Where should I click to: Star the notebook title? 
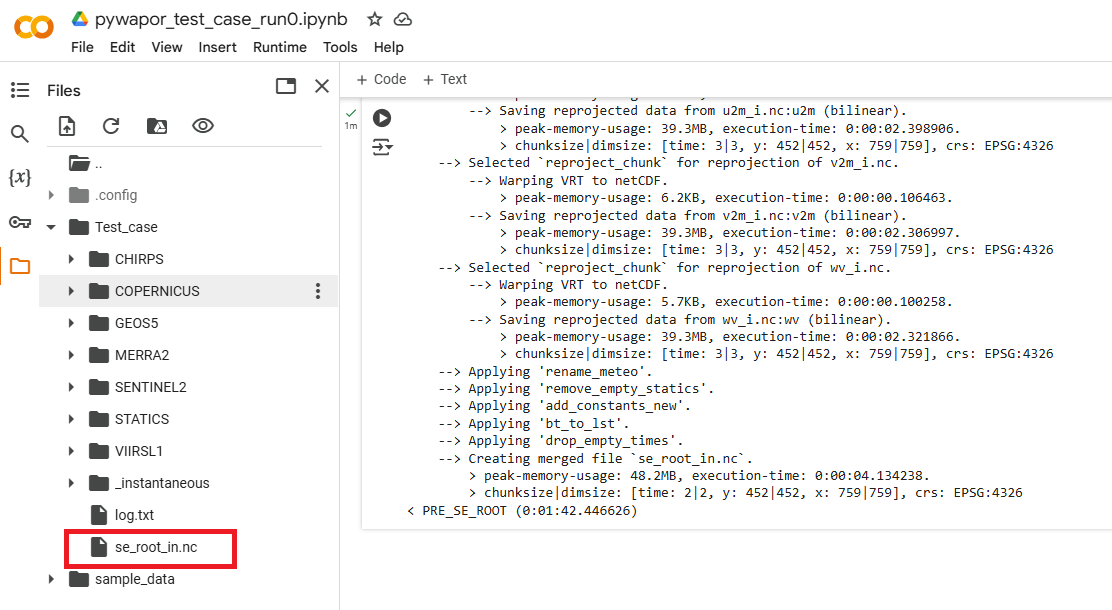click(374, 19)
